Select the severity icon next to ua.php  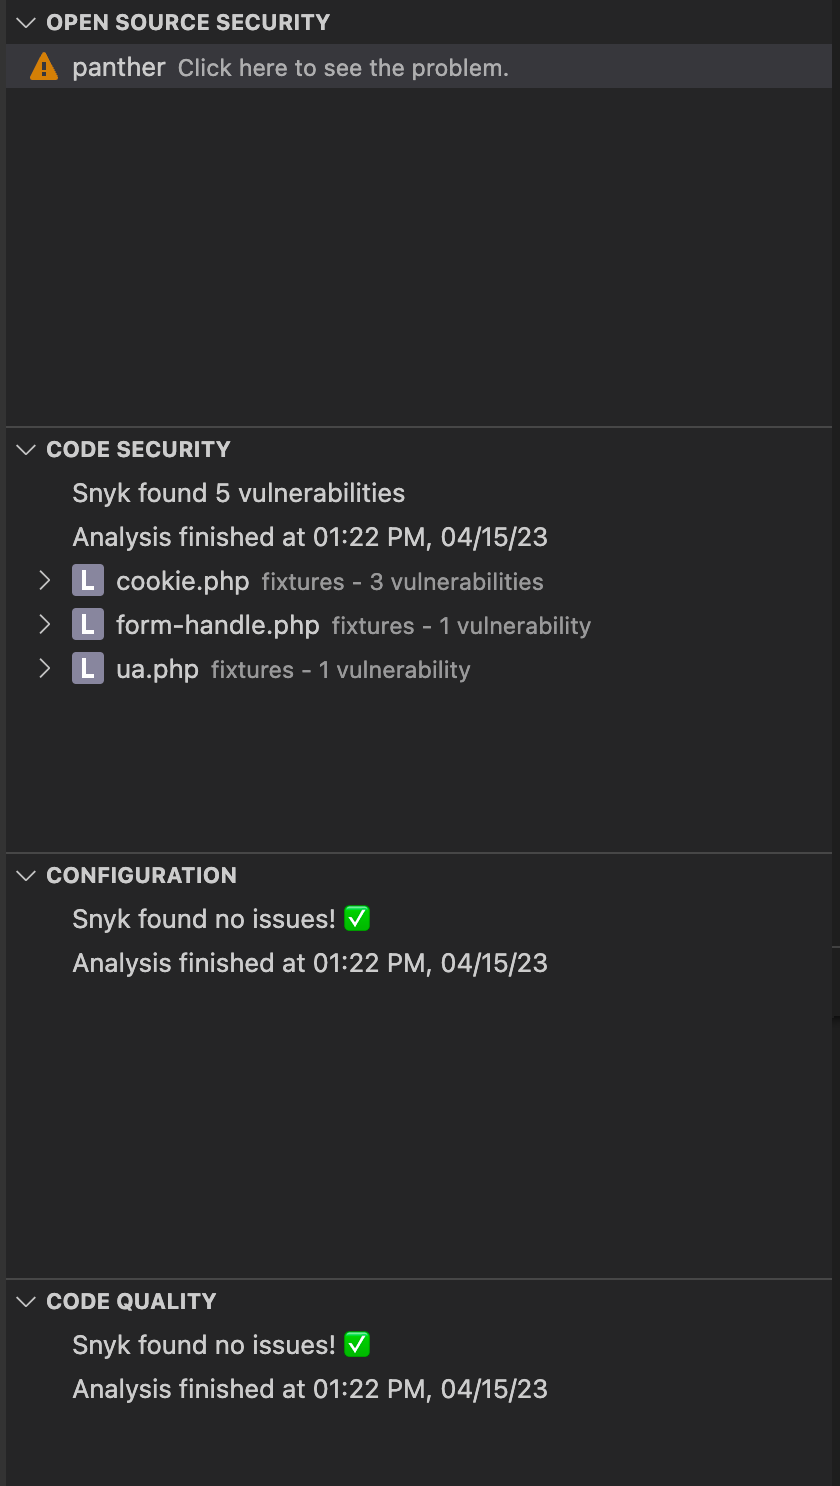click(x=88, y=668)
